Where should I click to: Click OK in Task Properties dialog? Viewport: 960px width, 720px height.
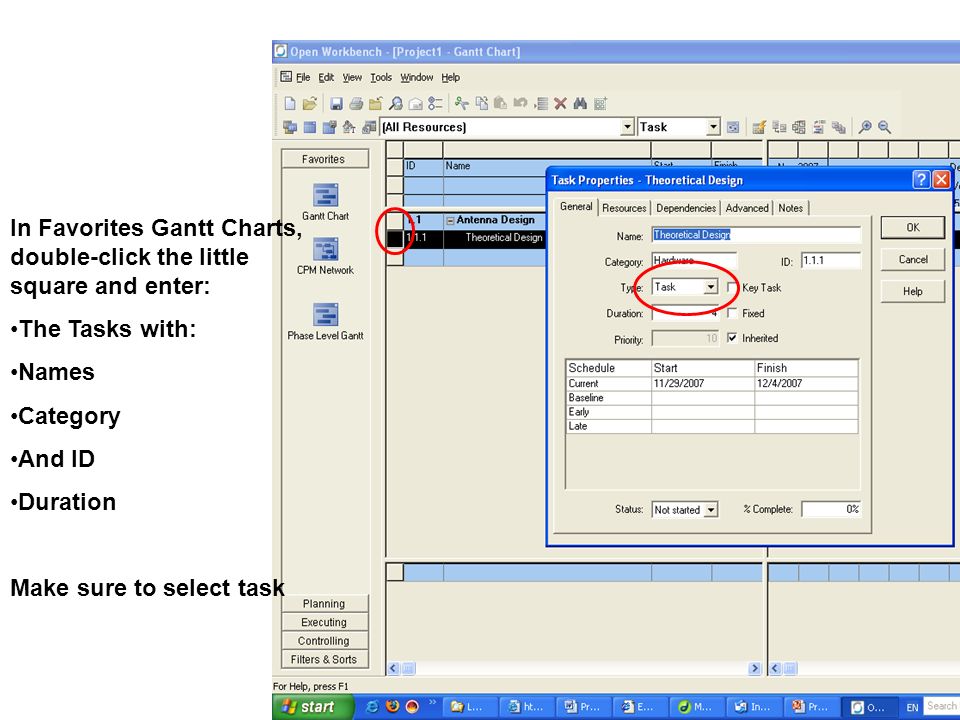(x=912, y=227)
